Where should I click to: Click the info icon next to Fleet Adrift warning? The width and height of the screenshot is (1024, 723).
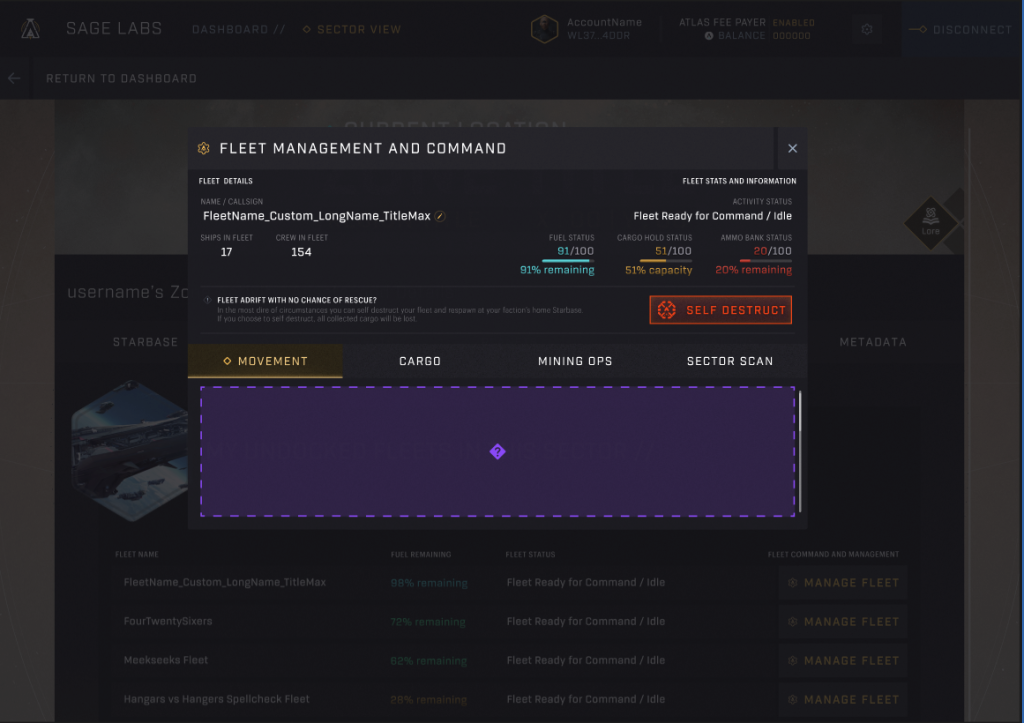point(207,300)
